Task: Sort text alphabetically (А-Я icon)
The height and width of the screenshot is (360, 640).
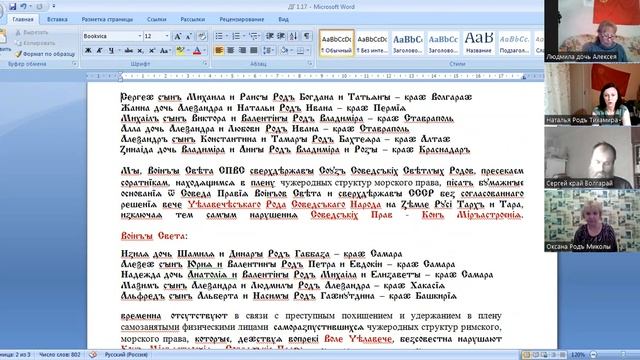Action: (x=293, y=36)
